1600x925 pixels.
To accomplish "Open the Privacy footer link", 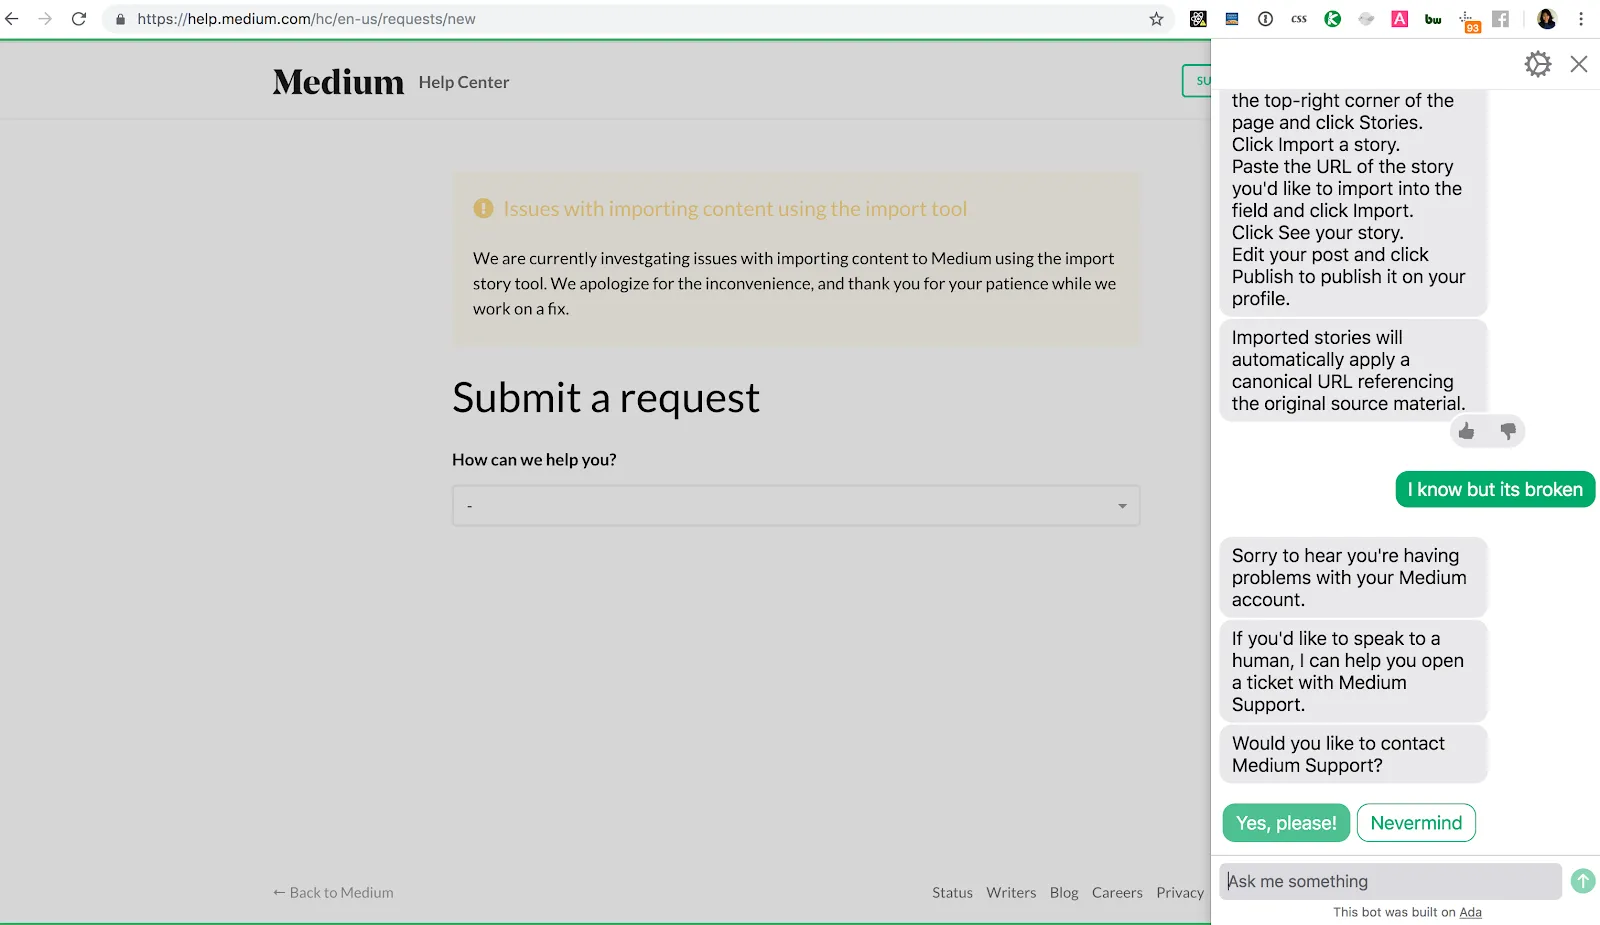I will [1180, 893].
